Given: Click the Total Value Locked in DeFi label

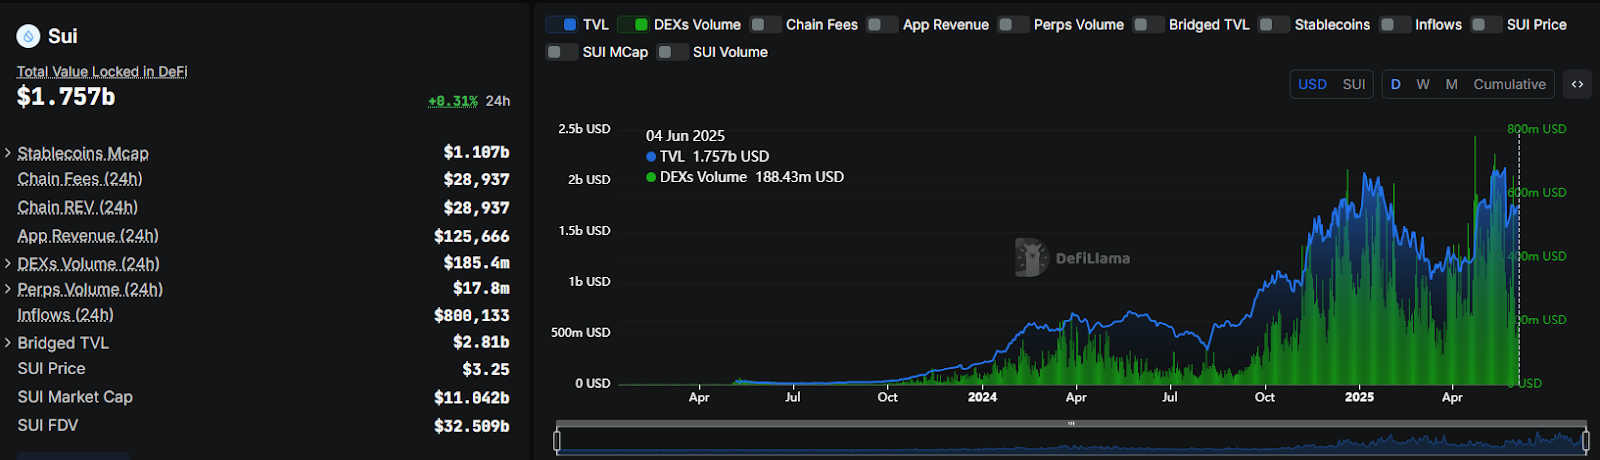Looking at the screenshot, I should pos(102,72).
